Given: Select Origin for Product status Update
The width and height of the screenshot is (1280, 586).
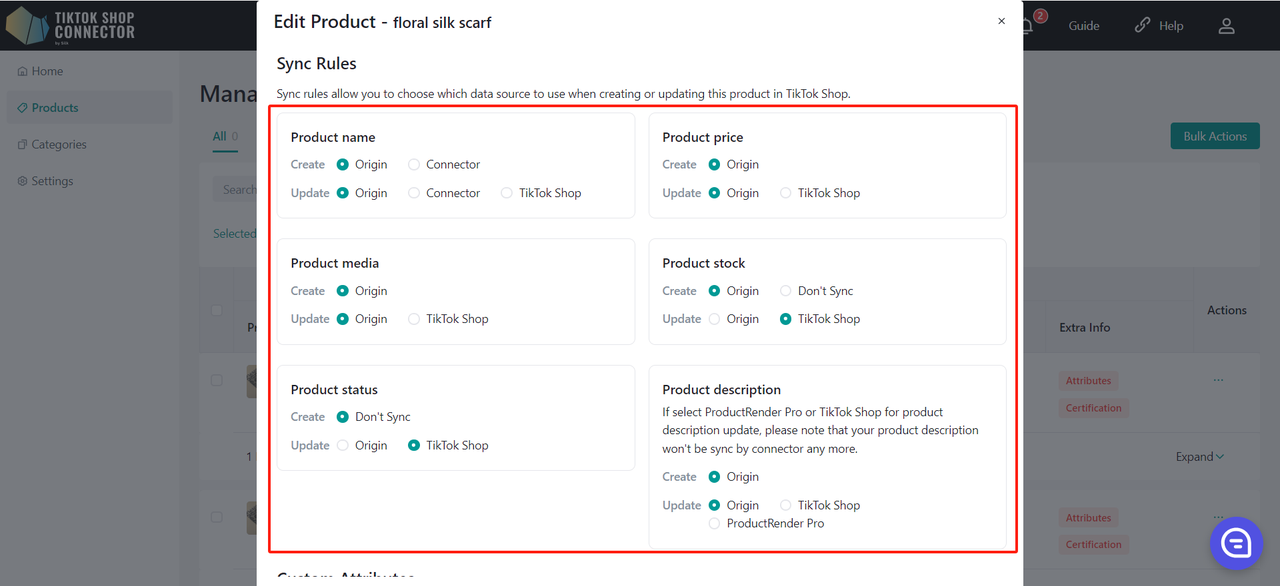Looking at the screenshot, I should click(343, 446).
